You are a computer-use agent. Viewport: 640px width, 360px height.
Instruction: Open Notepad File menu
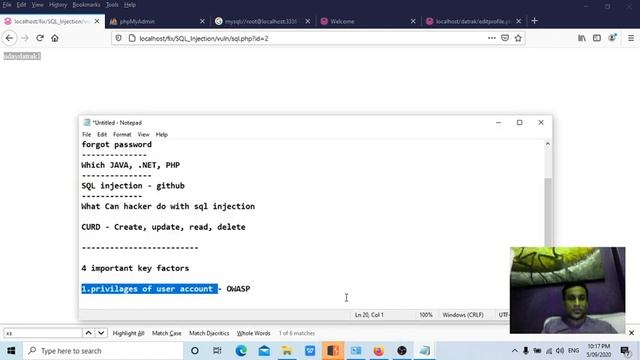[87, 134]
